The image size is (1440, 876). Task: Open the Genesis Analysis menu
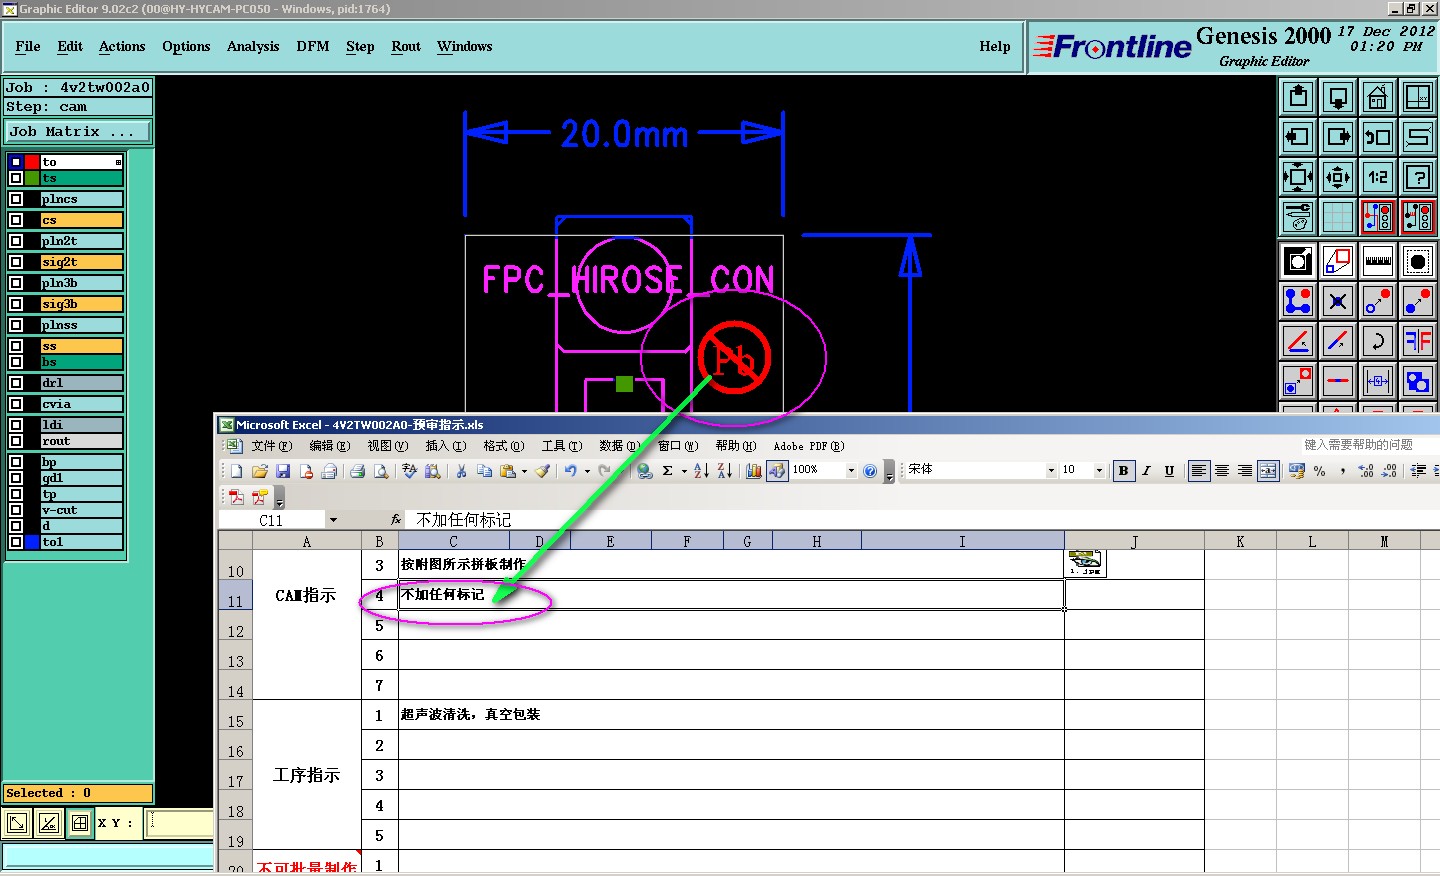pyautogui.click(x=253, y=46)
